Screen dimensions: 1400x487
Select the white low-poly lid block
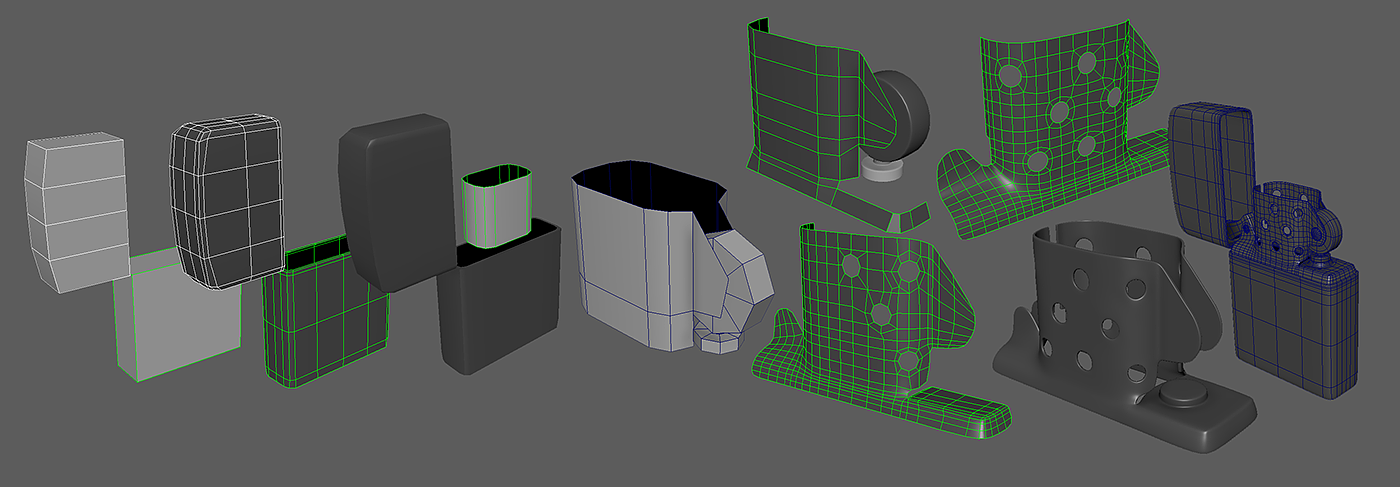[74, 208]
